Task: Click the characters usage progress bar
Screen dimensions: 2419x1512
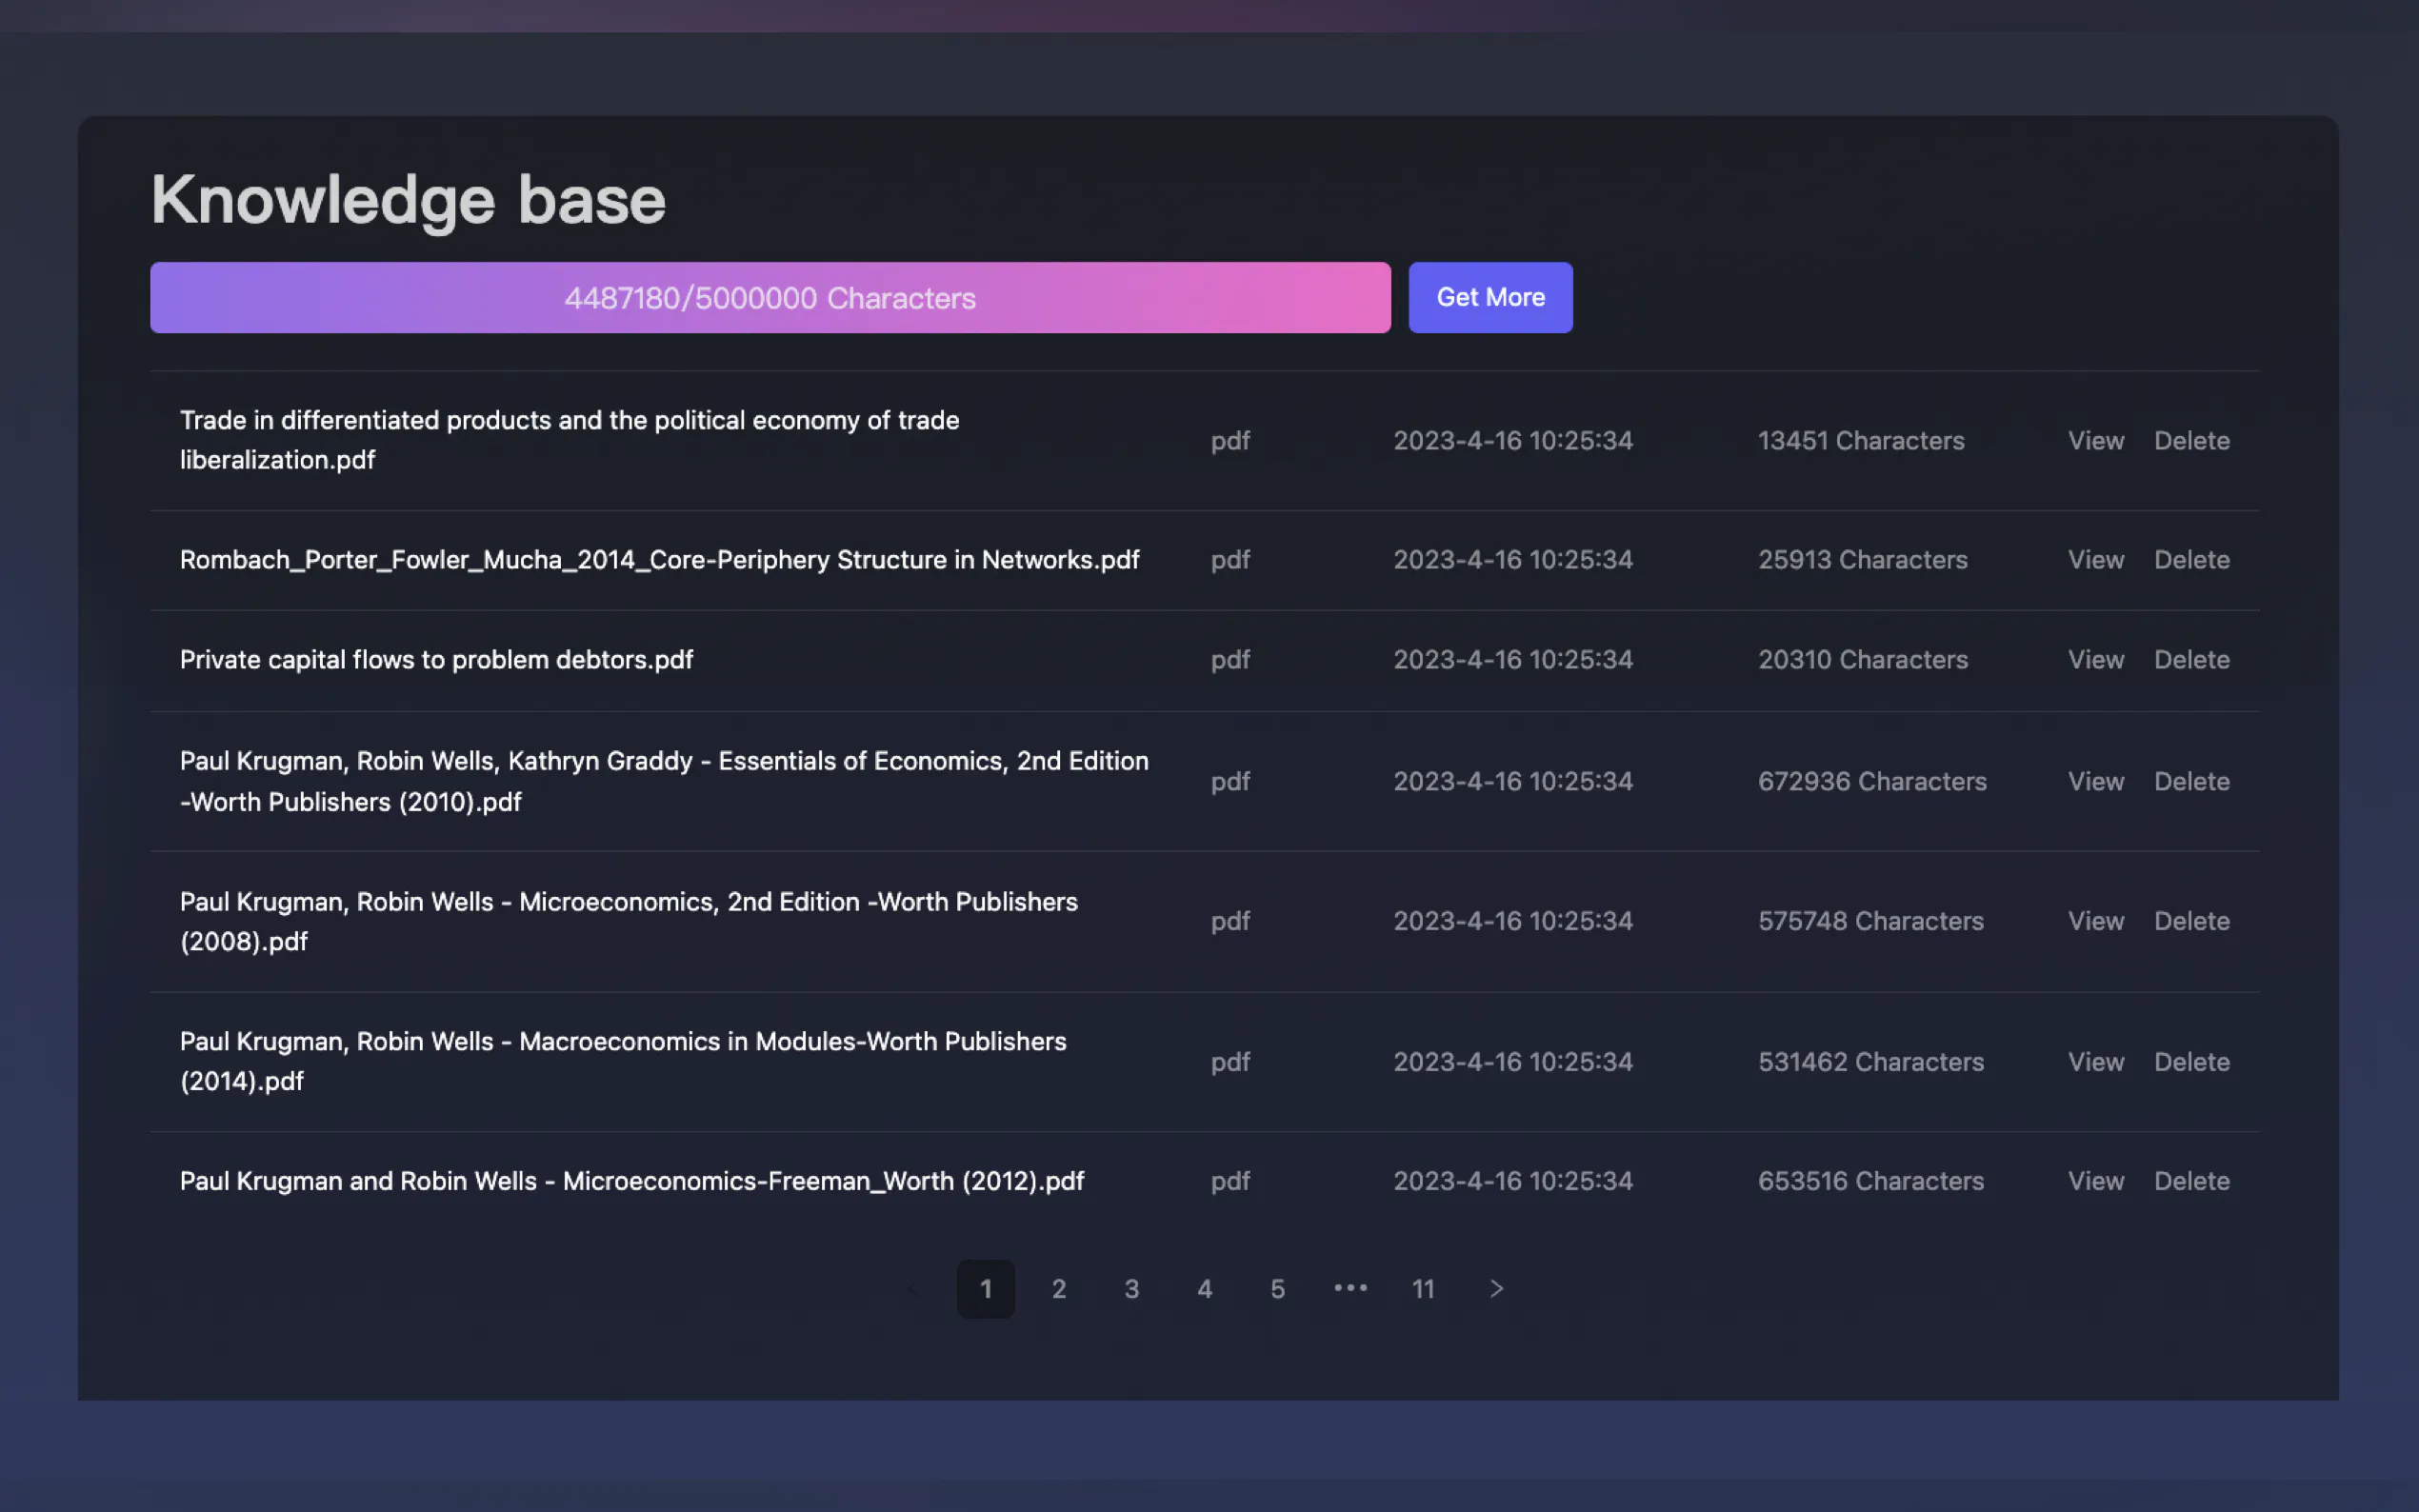Action: [x=770, y=297]
